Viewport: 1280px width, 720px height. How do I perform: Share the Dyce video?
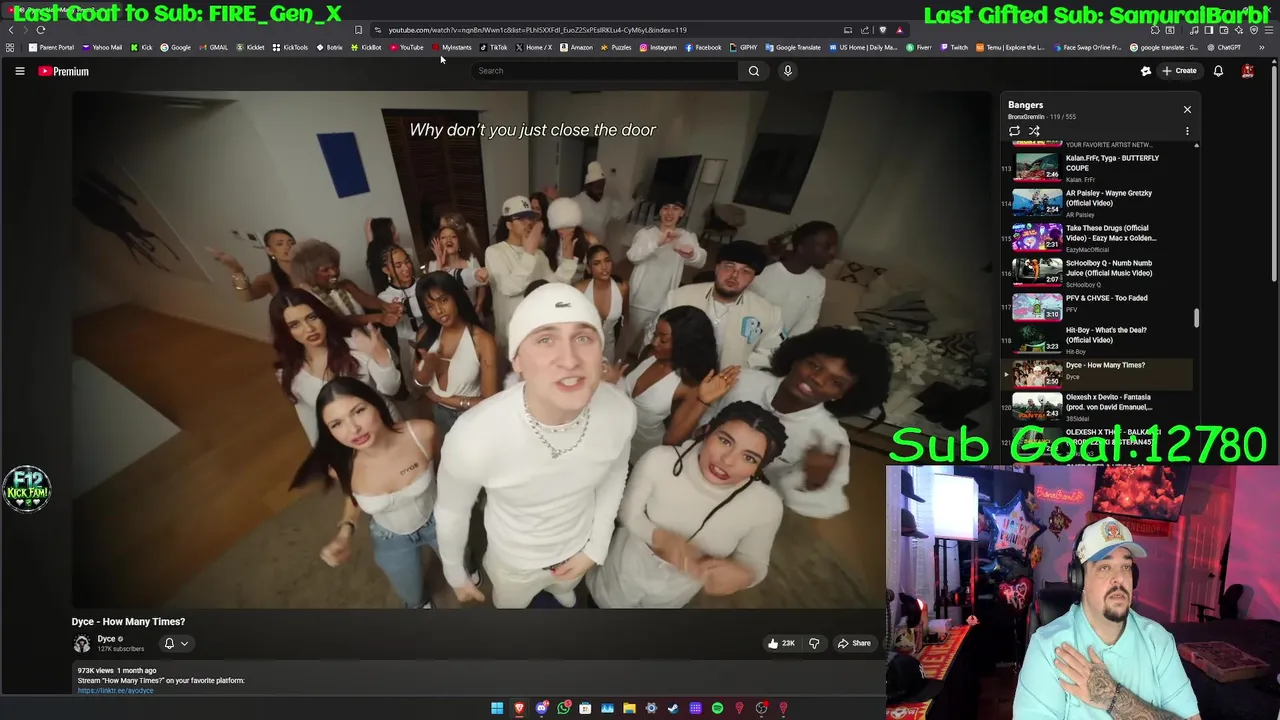coord(854,643)
